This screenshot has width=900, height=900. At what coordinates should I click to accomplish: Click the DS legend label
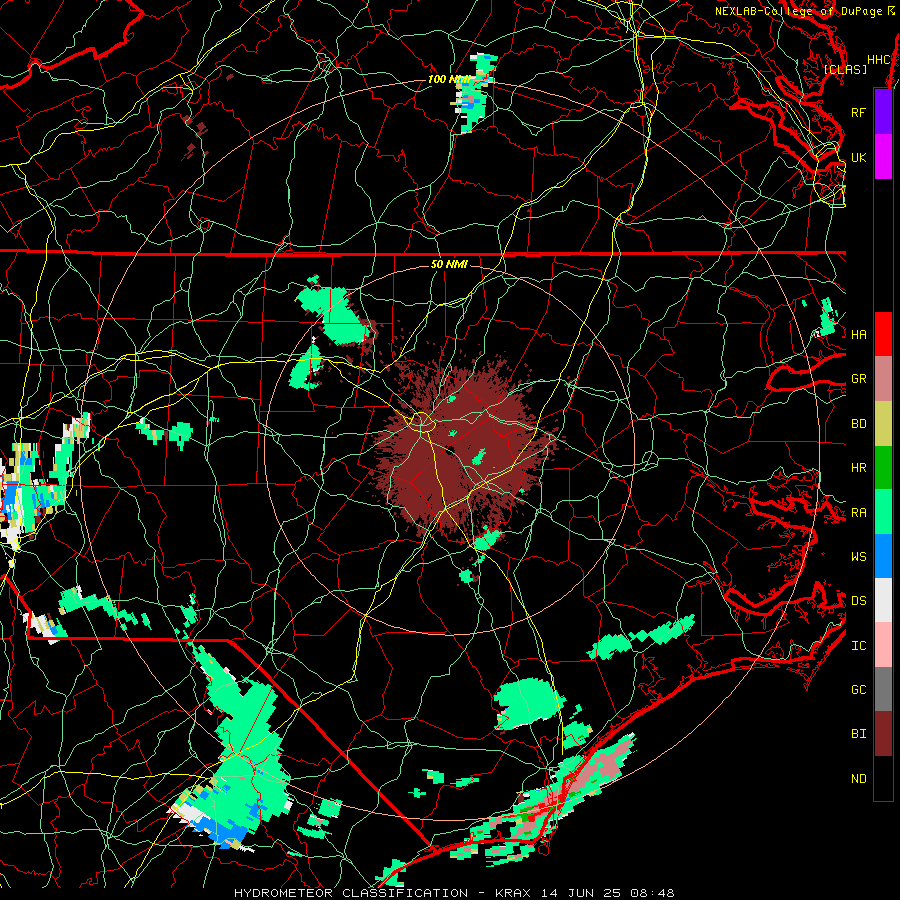858,601
